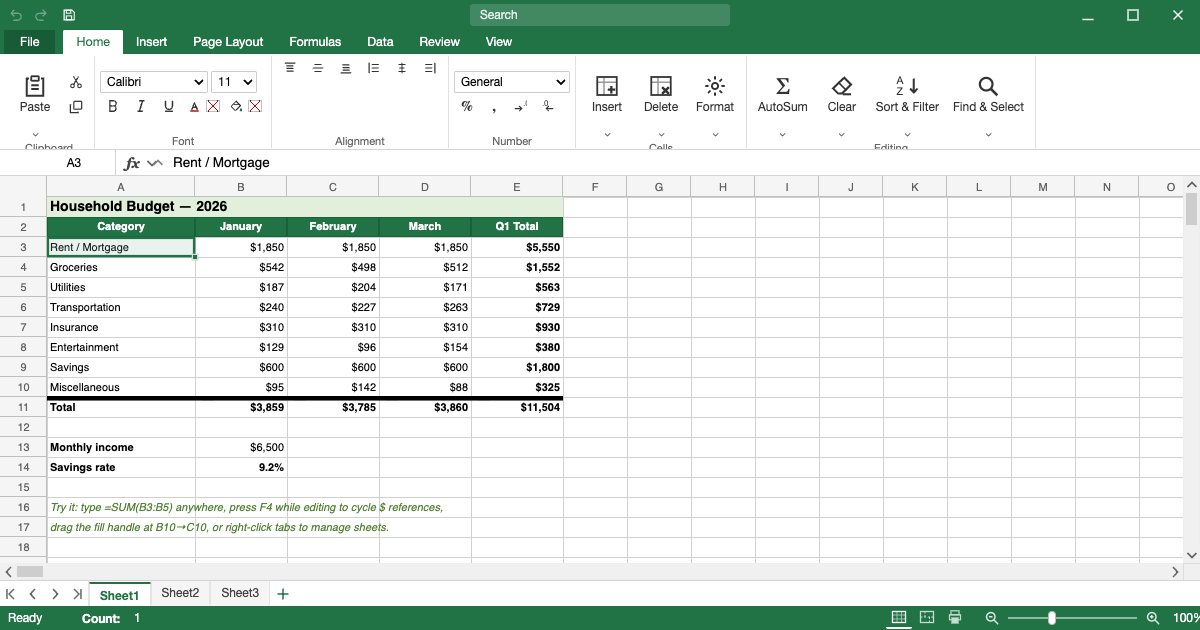Expand the arrow below Find & Select

[x=988, y=133]
